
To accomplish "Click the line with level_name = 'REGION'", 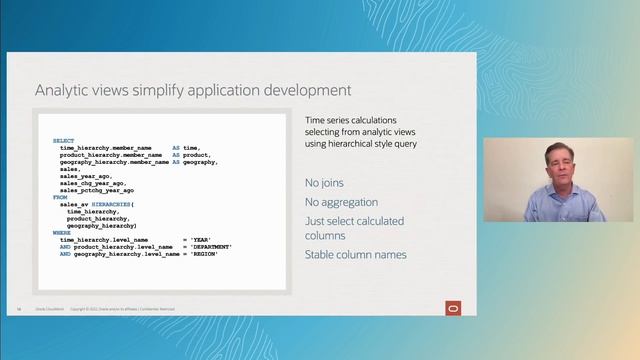I will click(x=139, y=254).
